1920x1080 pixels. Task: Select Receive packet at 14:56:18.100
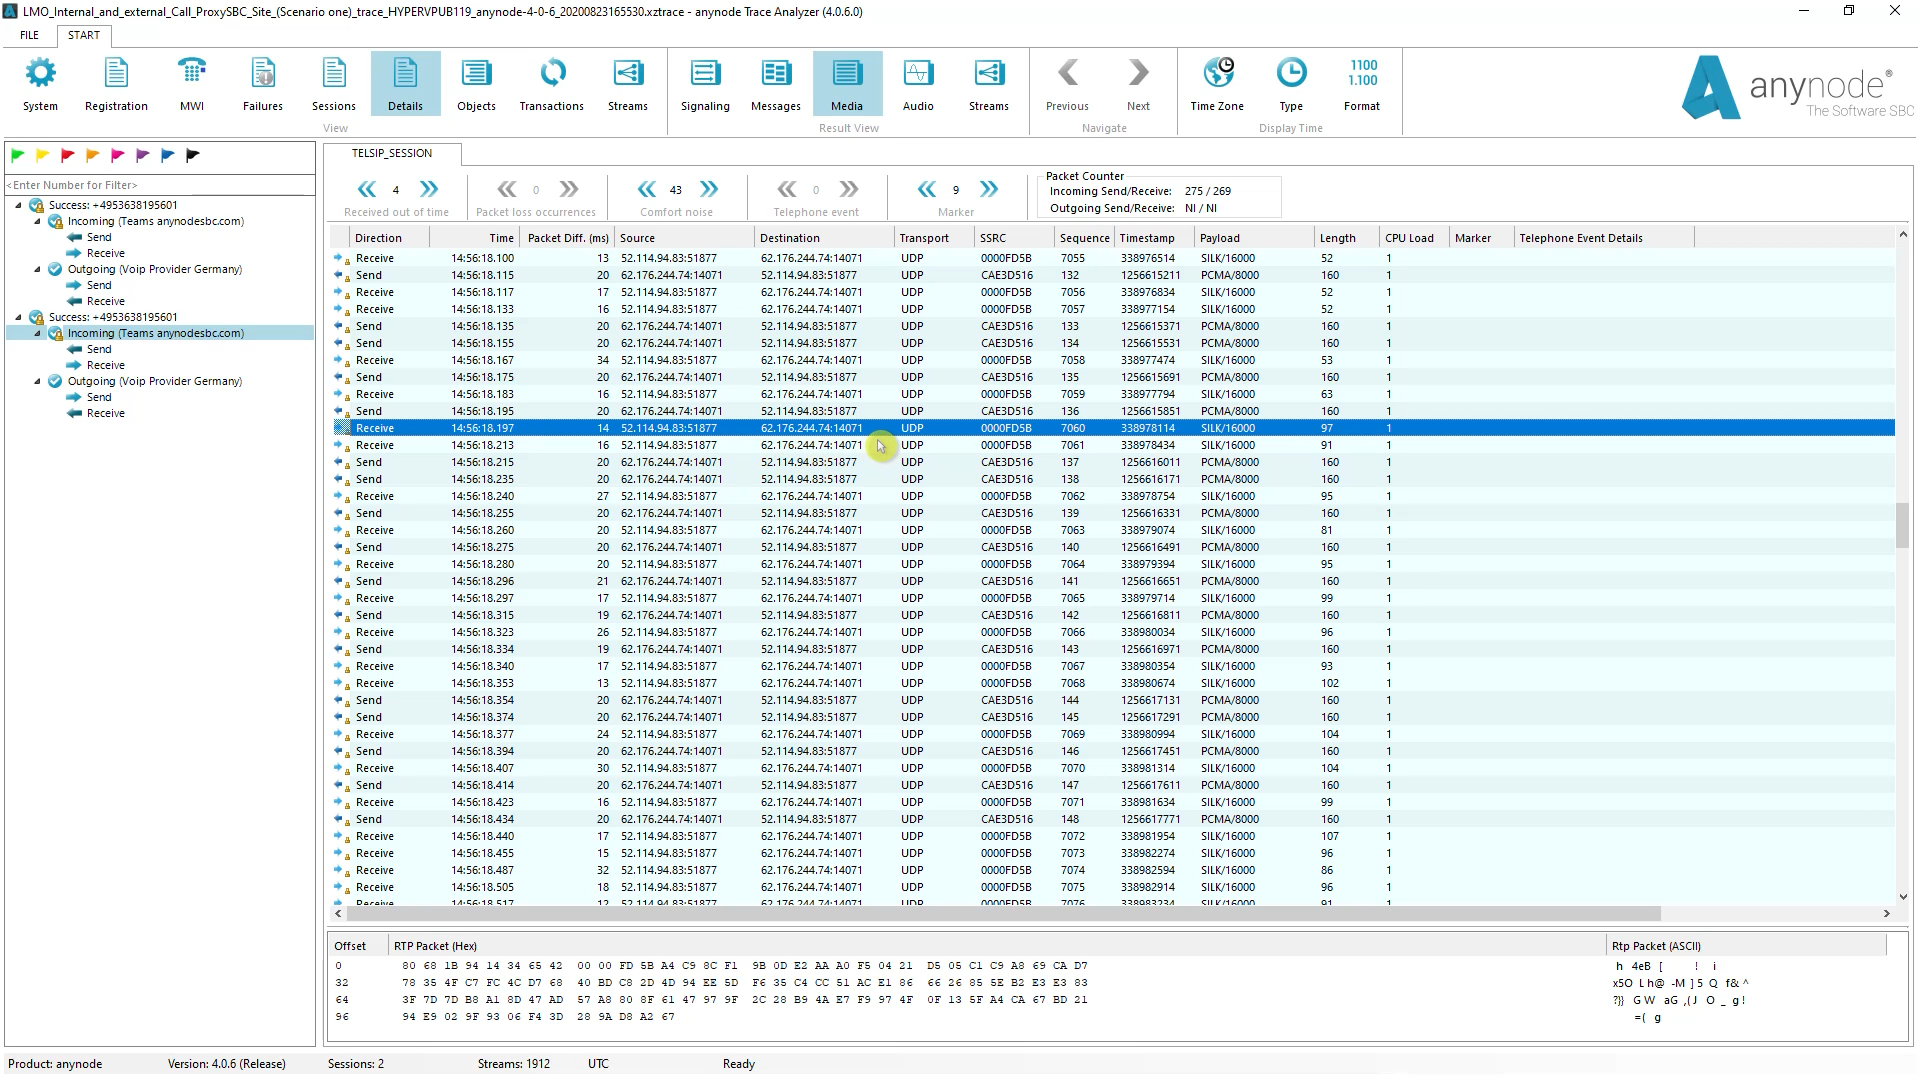[x=1113, y=258]
